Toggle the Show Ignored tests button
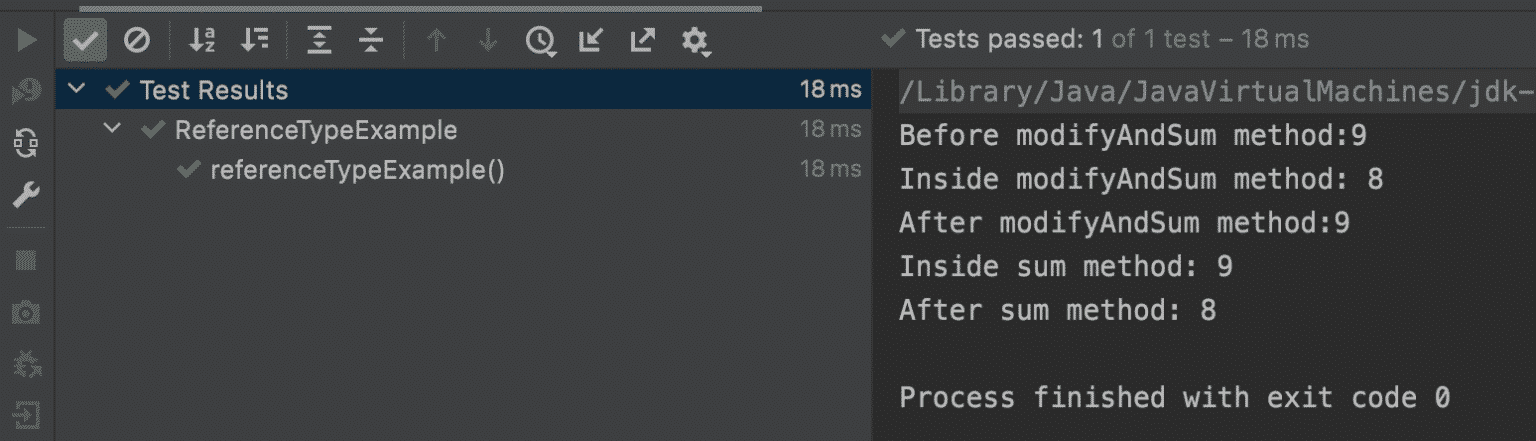This screenshot has width=1536, height=441. (x=137, y=40)
